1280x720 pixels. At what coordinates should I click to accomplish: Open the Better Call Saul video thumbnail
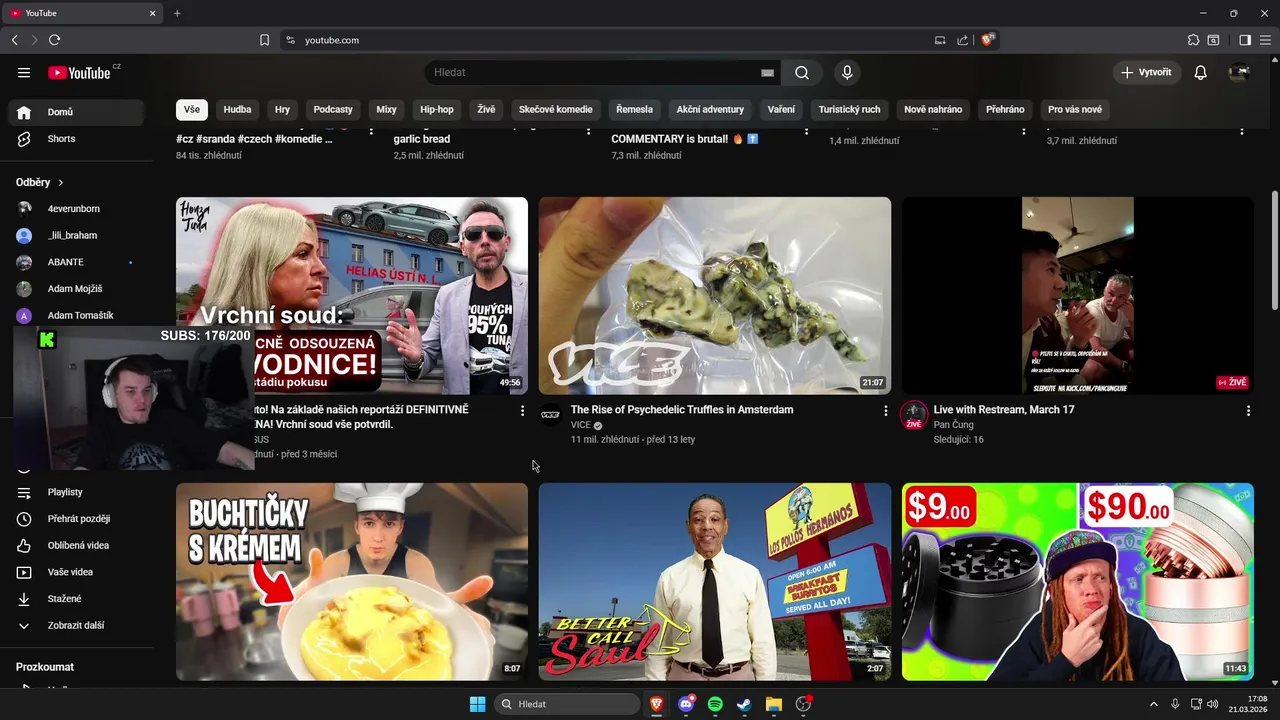click(x=715, y=582)
